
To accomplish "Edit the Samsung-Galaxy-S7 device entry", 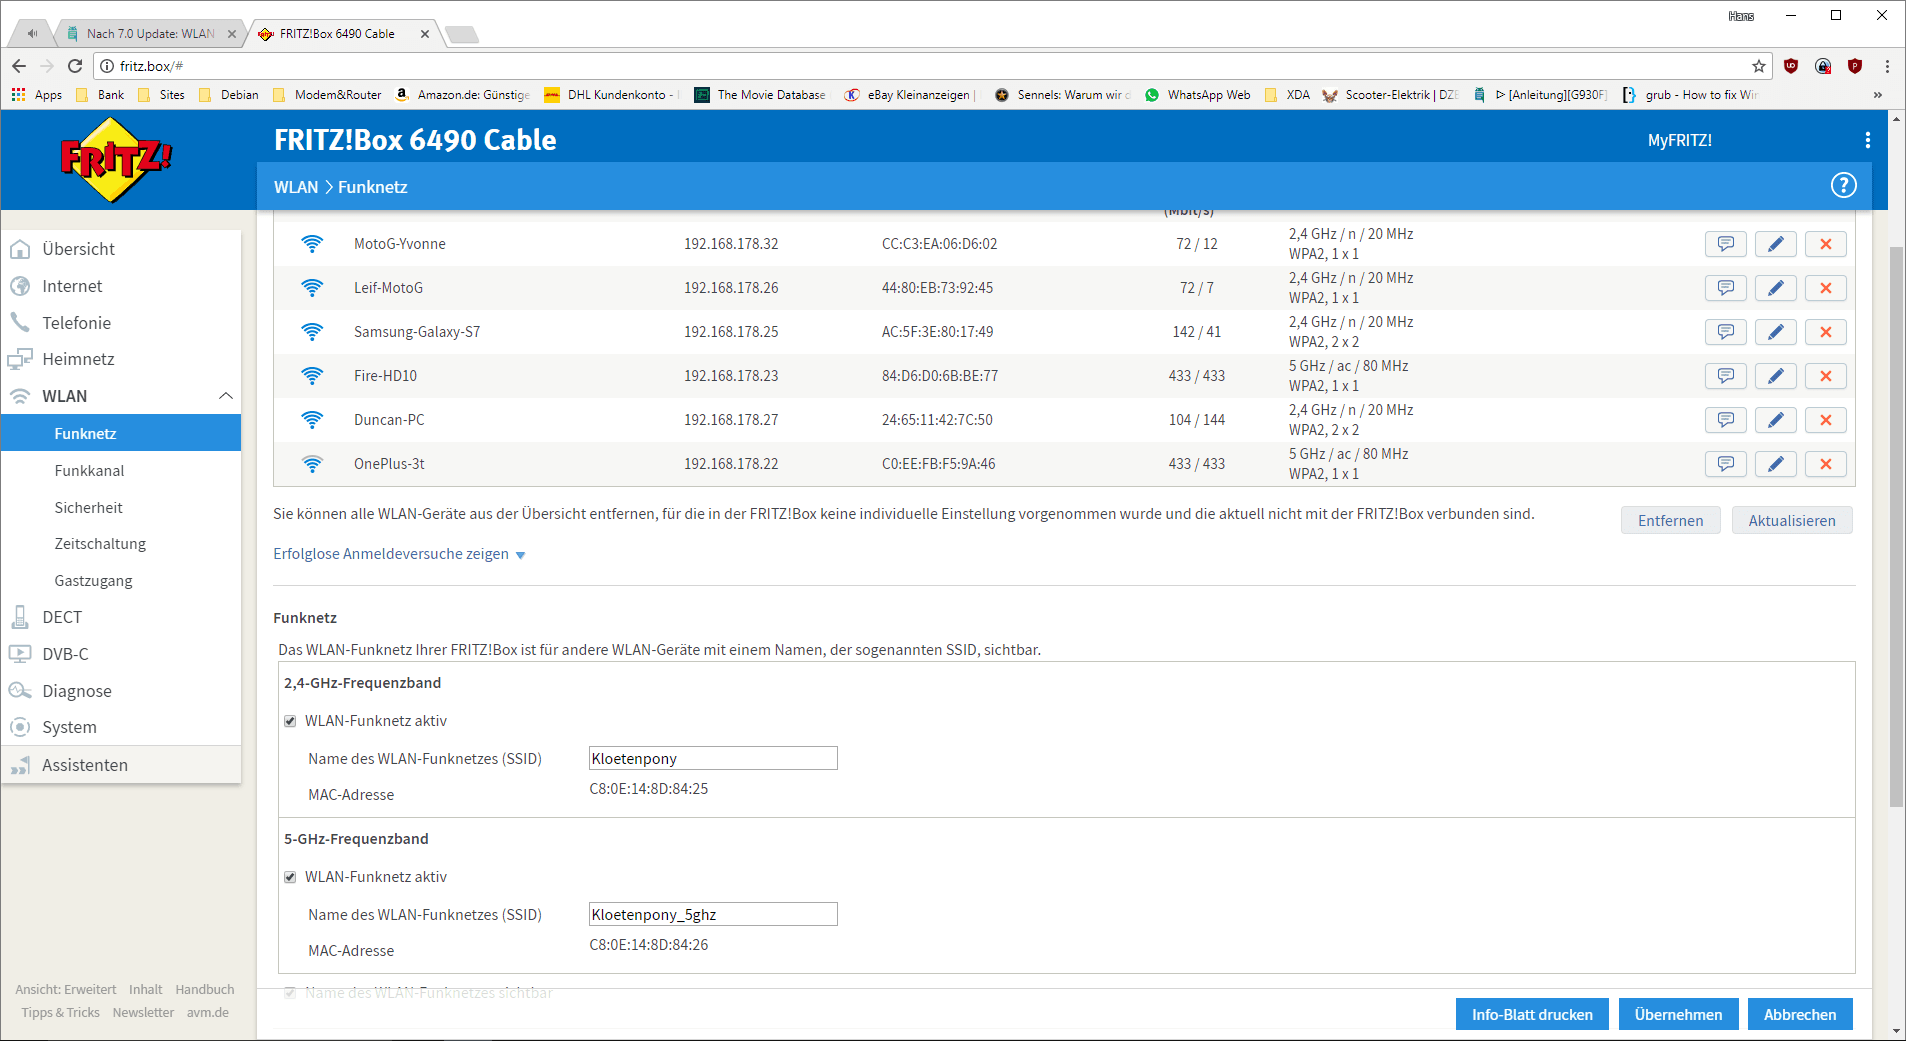I will [x=1775, y=332].
